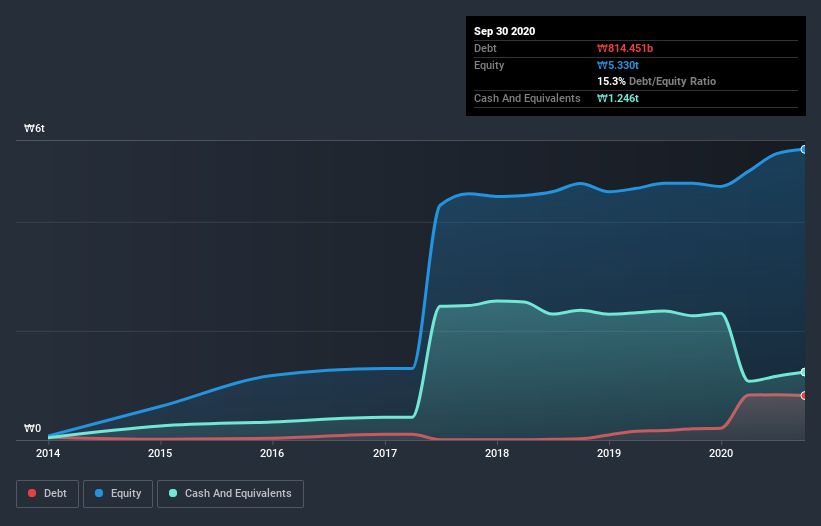Click the blue Equity end-point marker
821x526 pixels.
[804, 149]
